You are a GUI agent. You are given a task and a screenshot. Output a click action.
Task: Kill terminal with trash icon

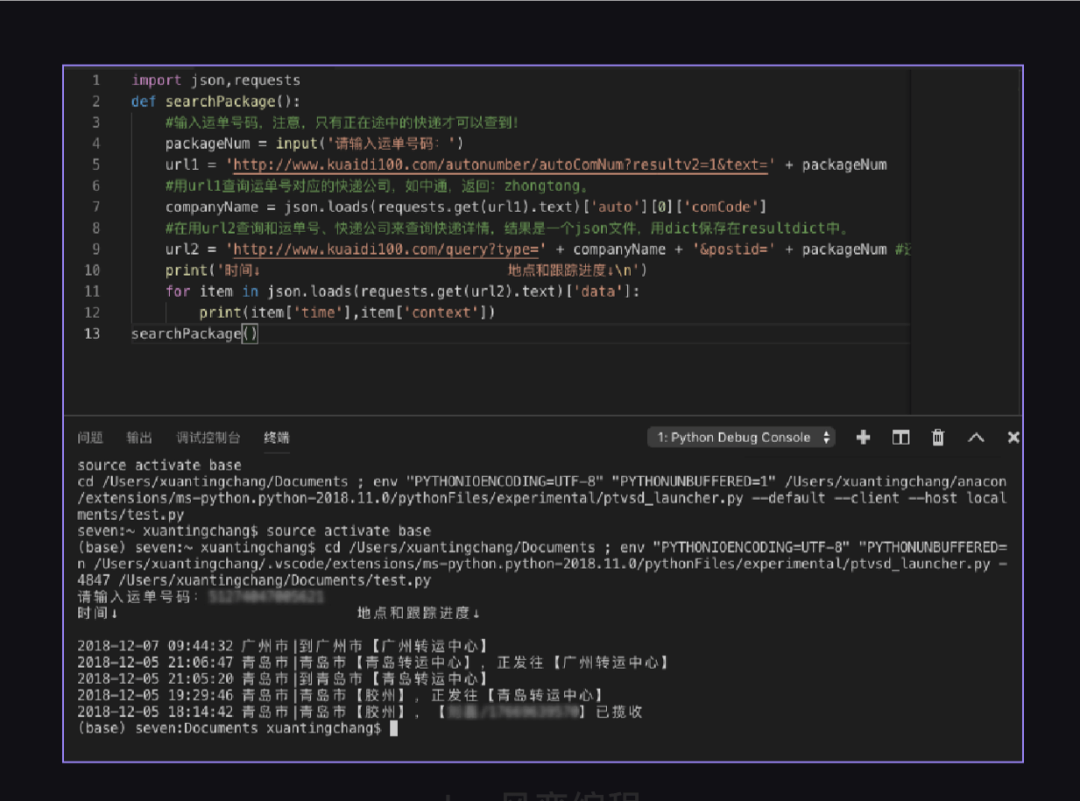(x=938, y=437)
